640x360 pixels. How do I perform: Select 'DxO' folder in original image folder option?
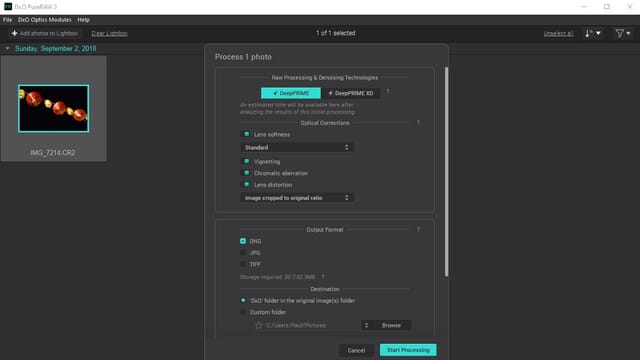(x=243, y=300)
